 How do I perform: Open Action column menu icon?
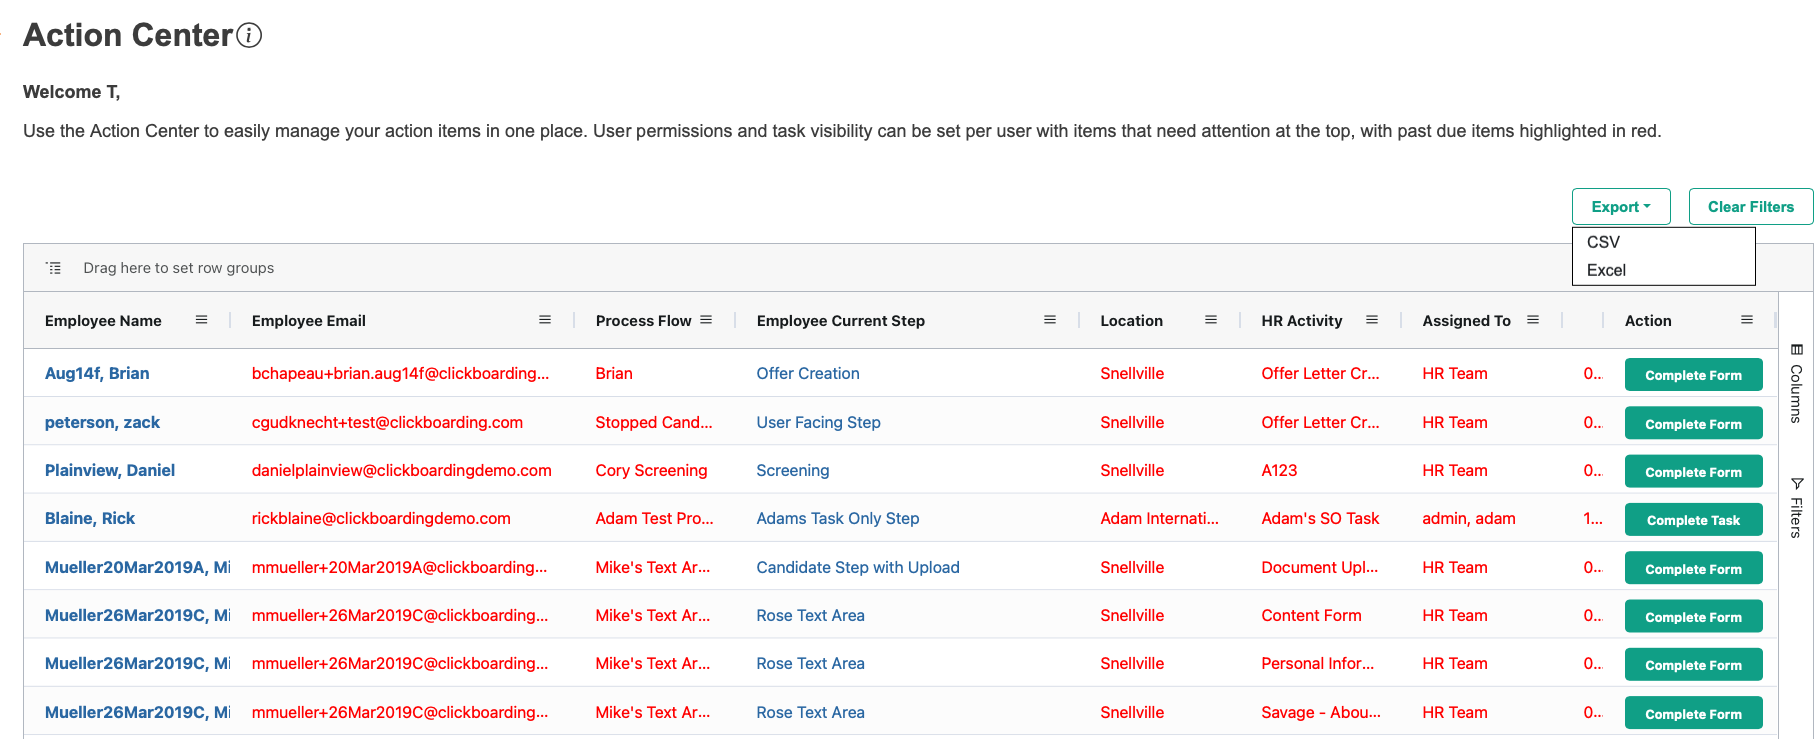[x=1747, y=320]
